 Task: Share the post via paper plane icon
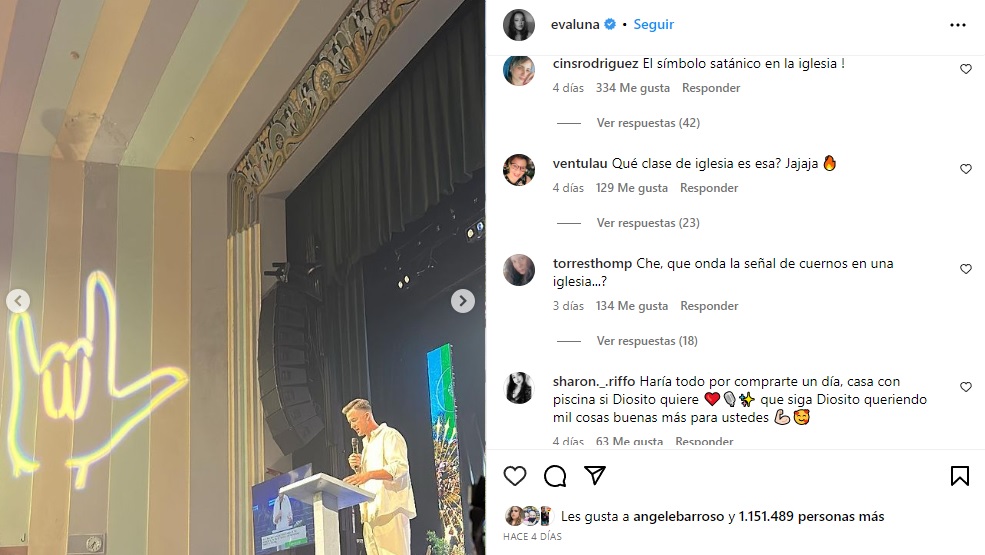point(594,475)
